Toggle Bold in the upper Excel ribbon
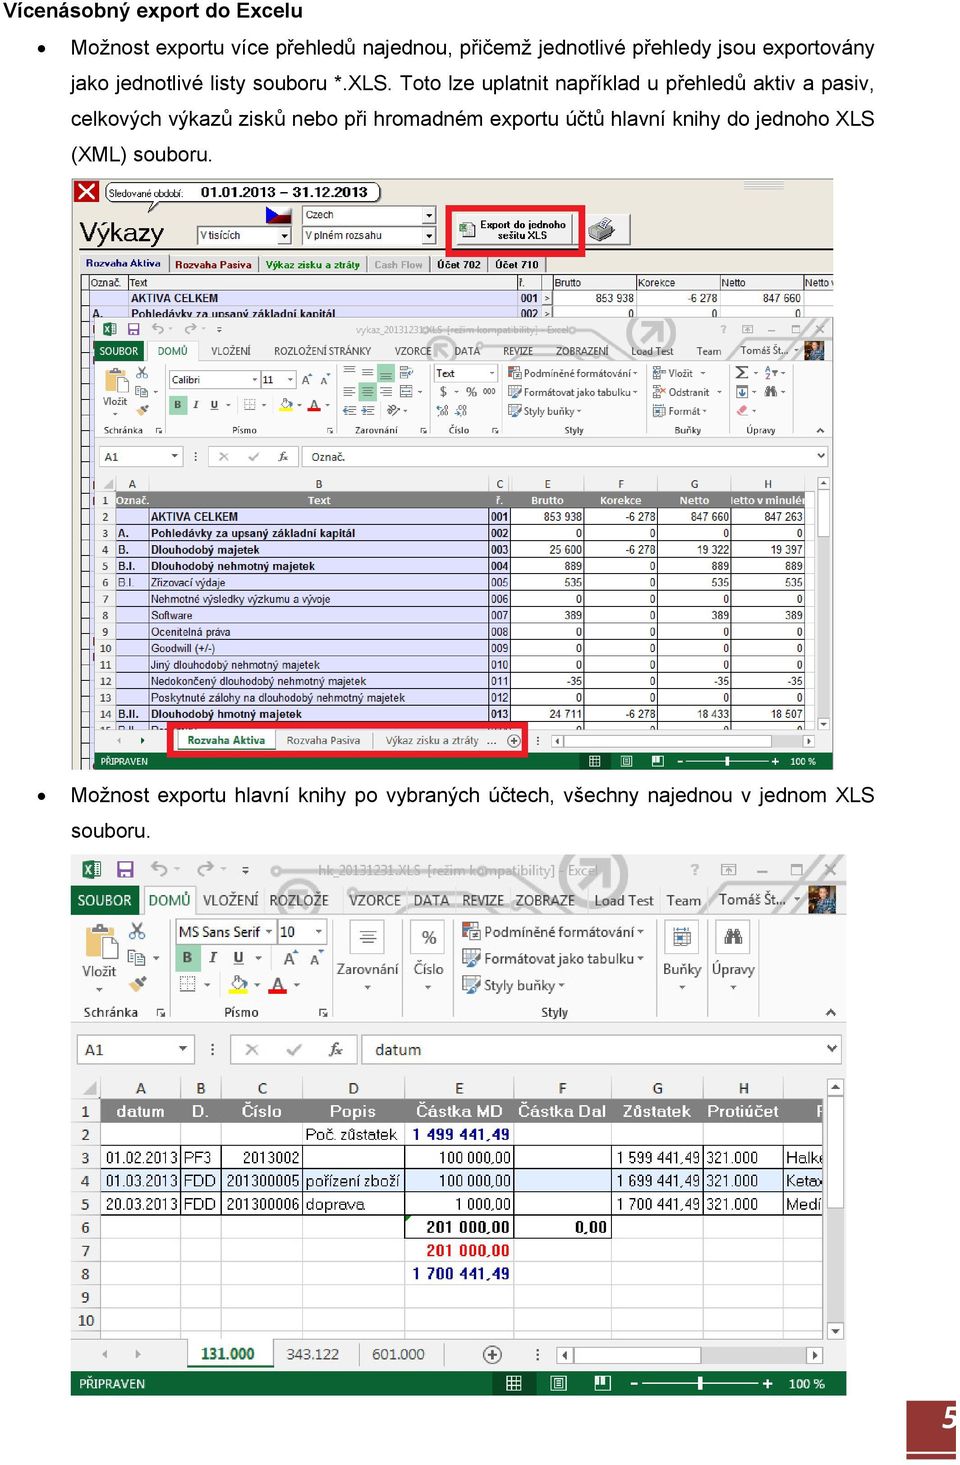 178,405
